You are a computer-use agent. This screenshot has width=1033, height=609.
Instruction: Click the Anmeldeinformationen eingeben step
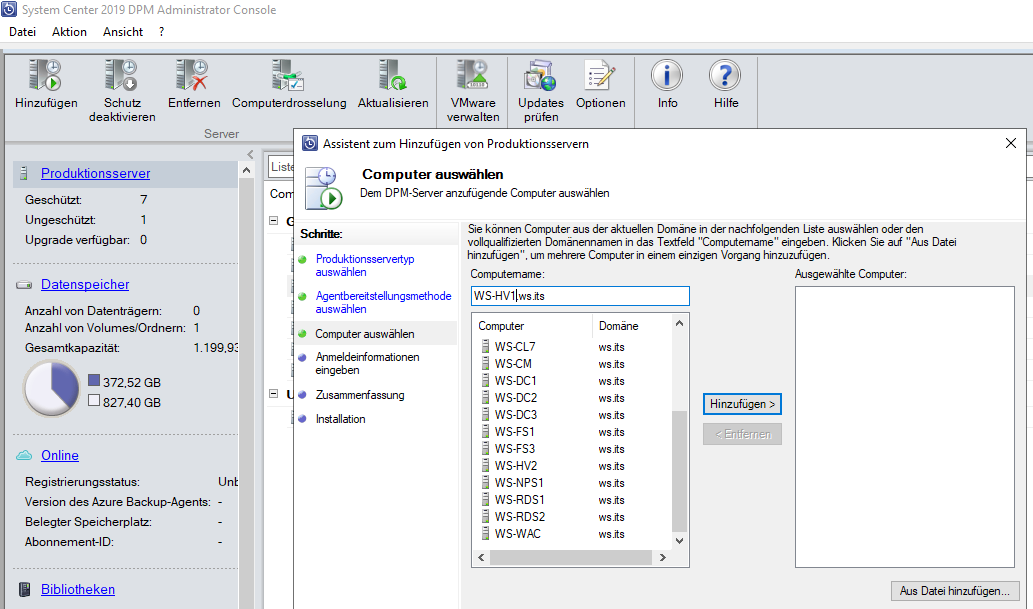click(367, 363)
